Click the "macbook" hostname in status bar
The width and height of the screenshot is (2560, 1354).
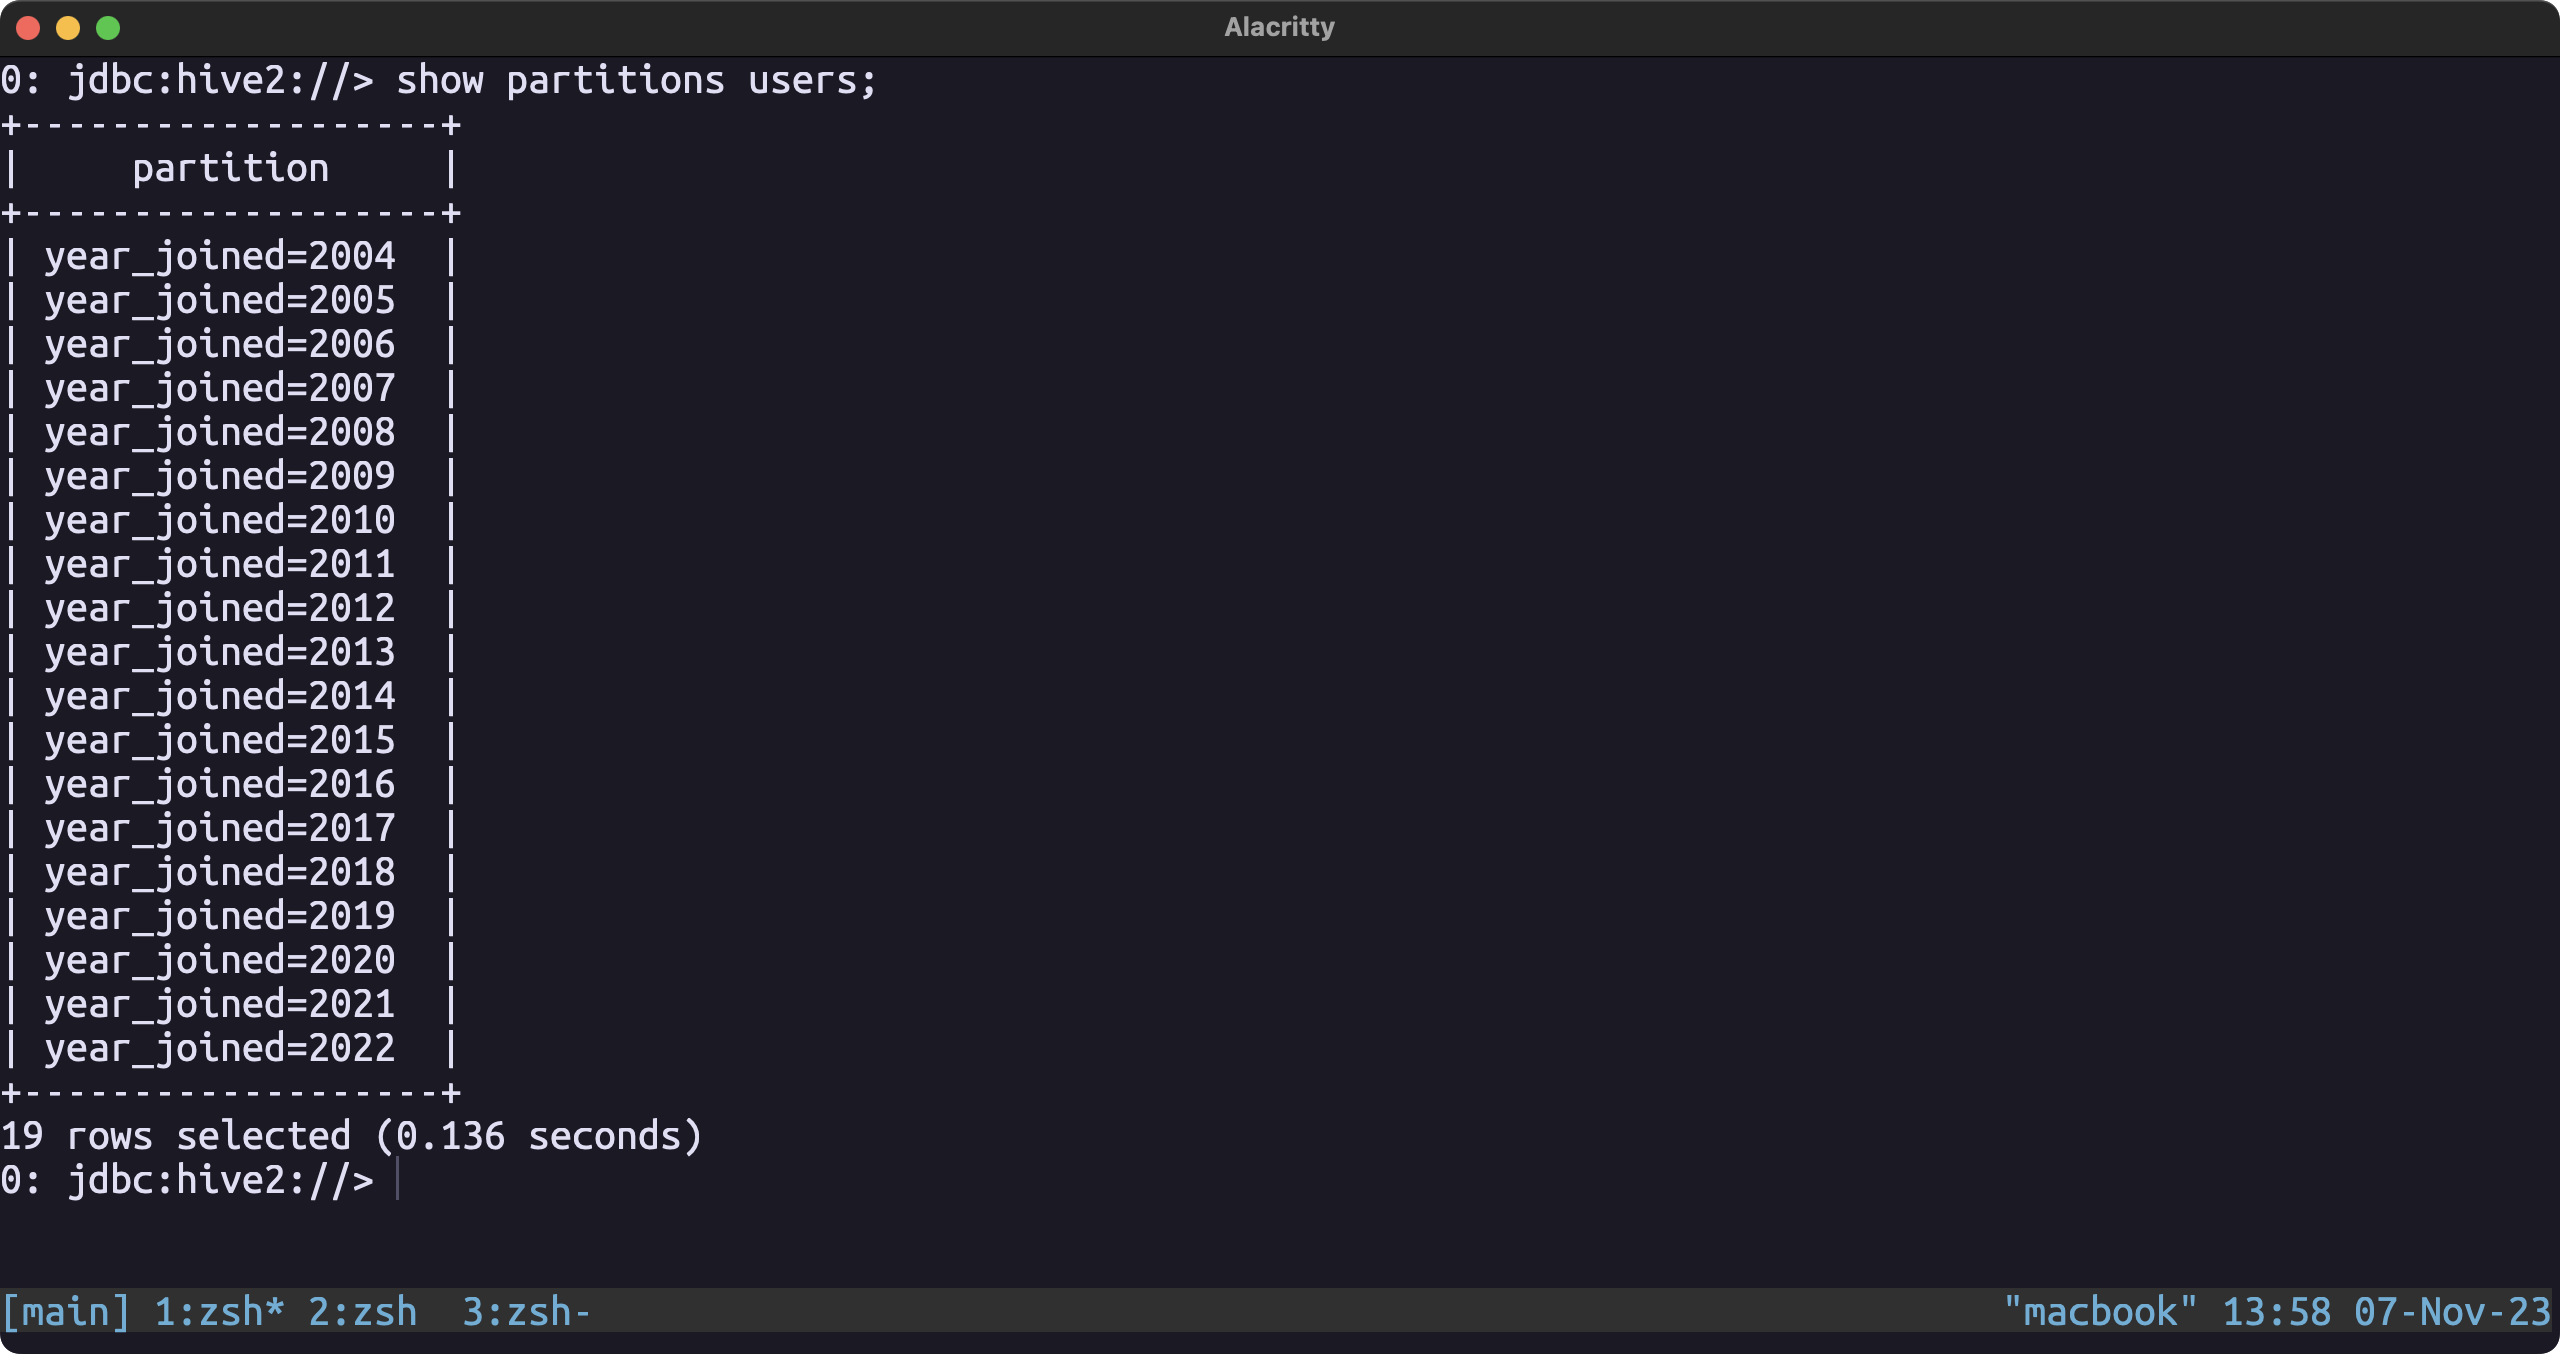2100,1312
